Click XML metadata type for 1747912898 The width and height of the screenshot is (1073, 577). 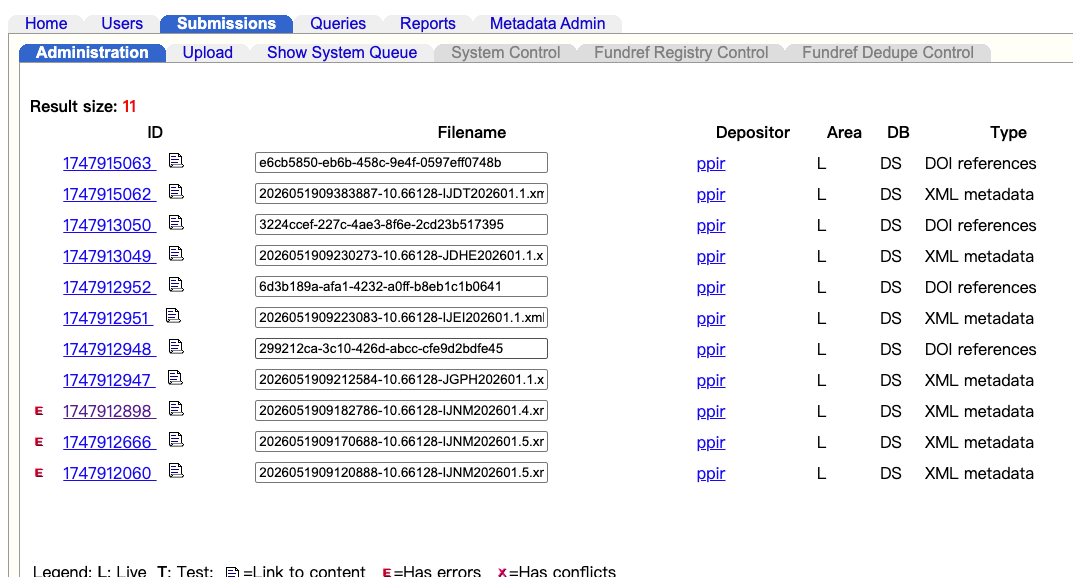click(x=979, y=411)
